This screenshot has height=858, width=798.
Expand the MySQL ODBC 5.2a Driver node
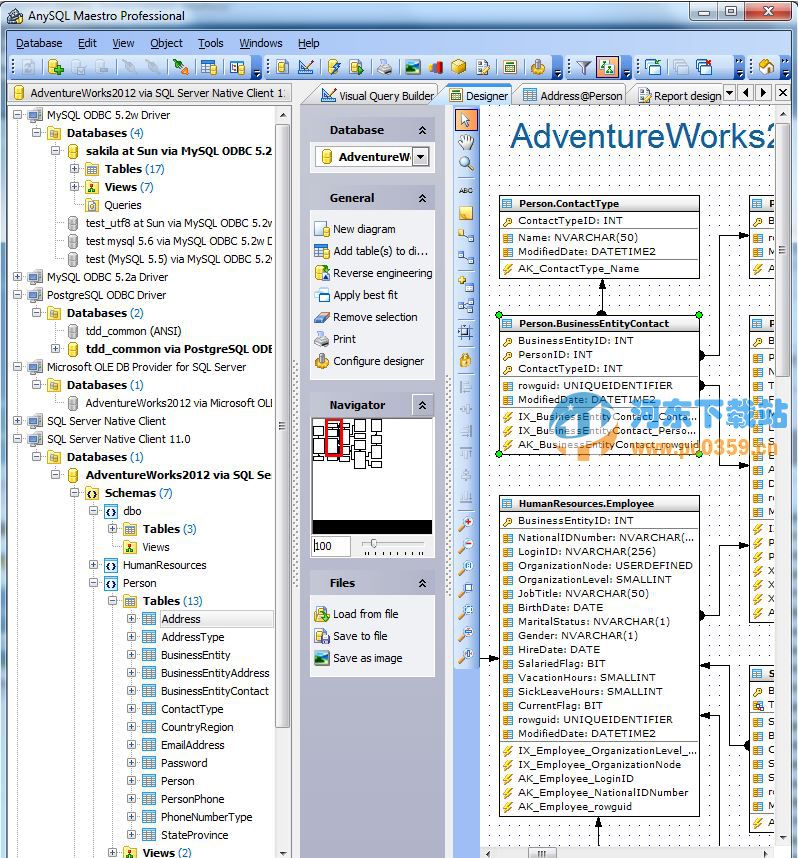click(x=18, y=277)
